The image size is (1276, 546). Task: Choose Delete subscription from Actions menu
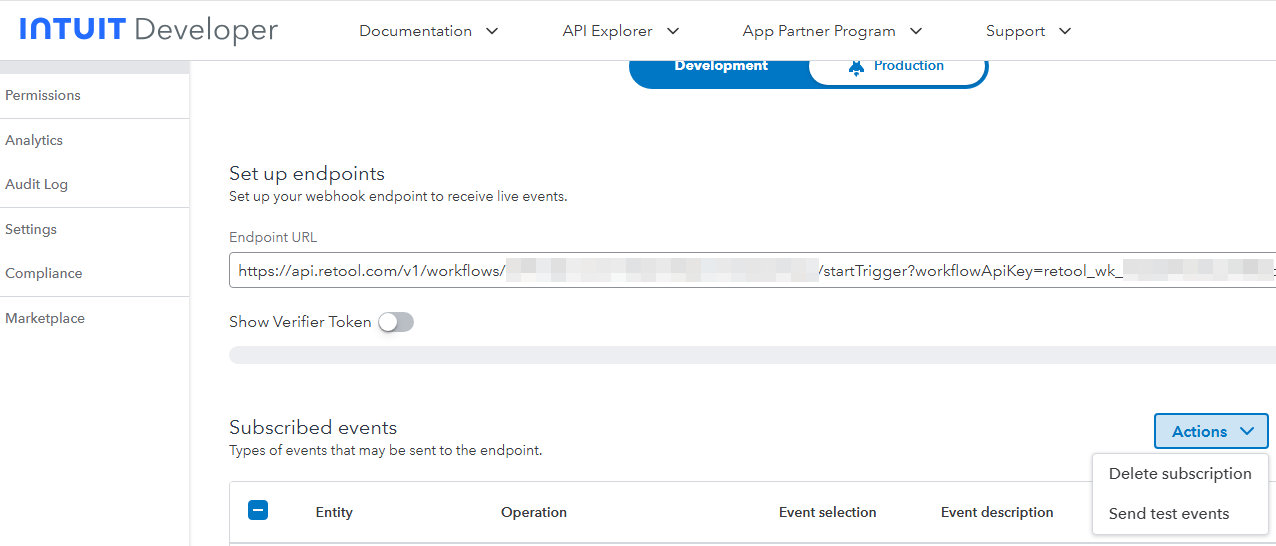click(1180, 474)
